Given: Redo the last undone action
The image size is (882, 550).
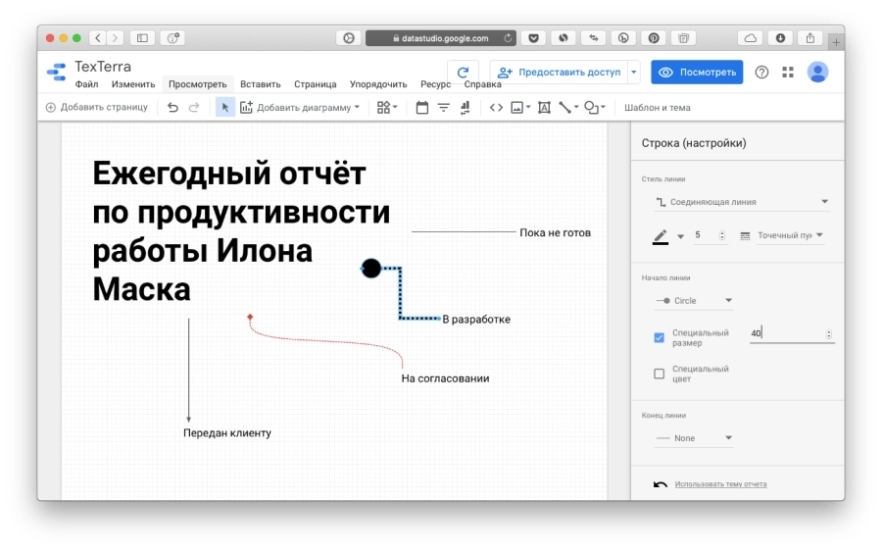Looking at the screenshot, I should coord(194,107).
